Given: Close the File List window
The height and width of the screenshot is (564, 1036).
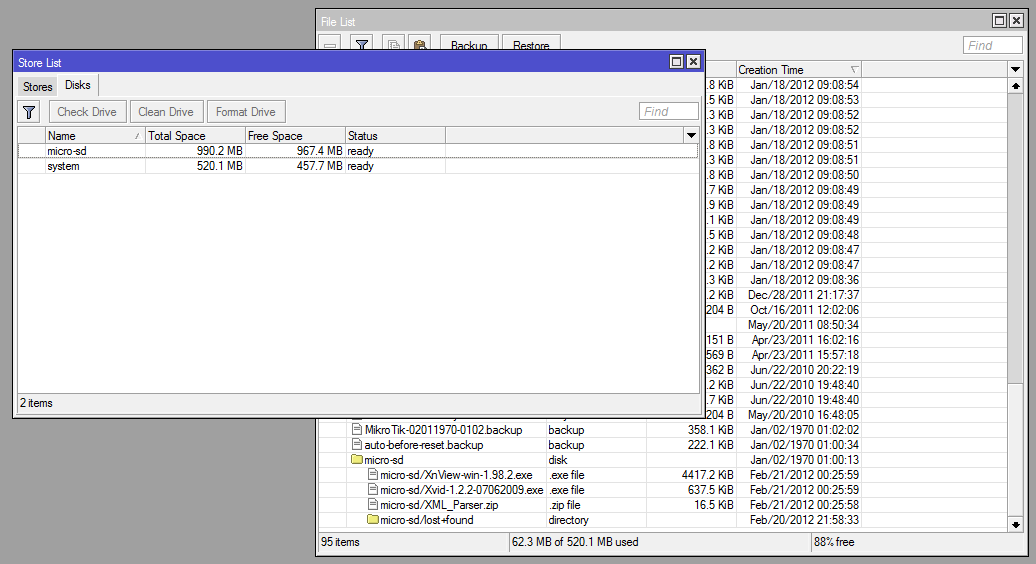Looking at the screenshot, I should pos(1016,20).
